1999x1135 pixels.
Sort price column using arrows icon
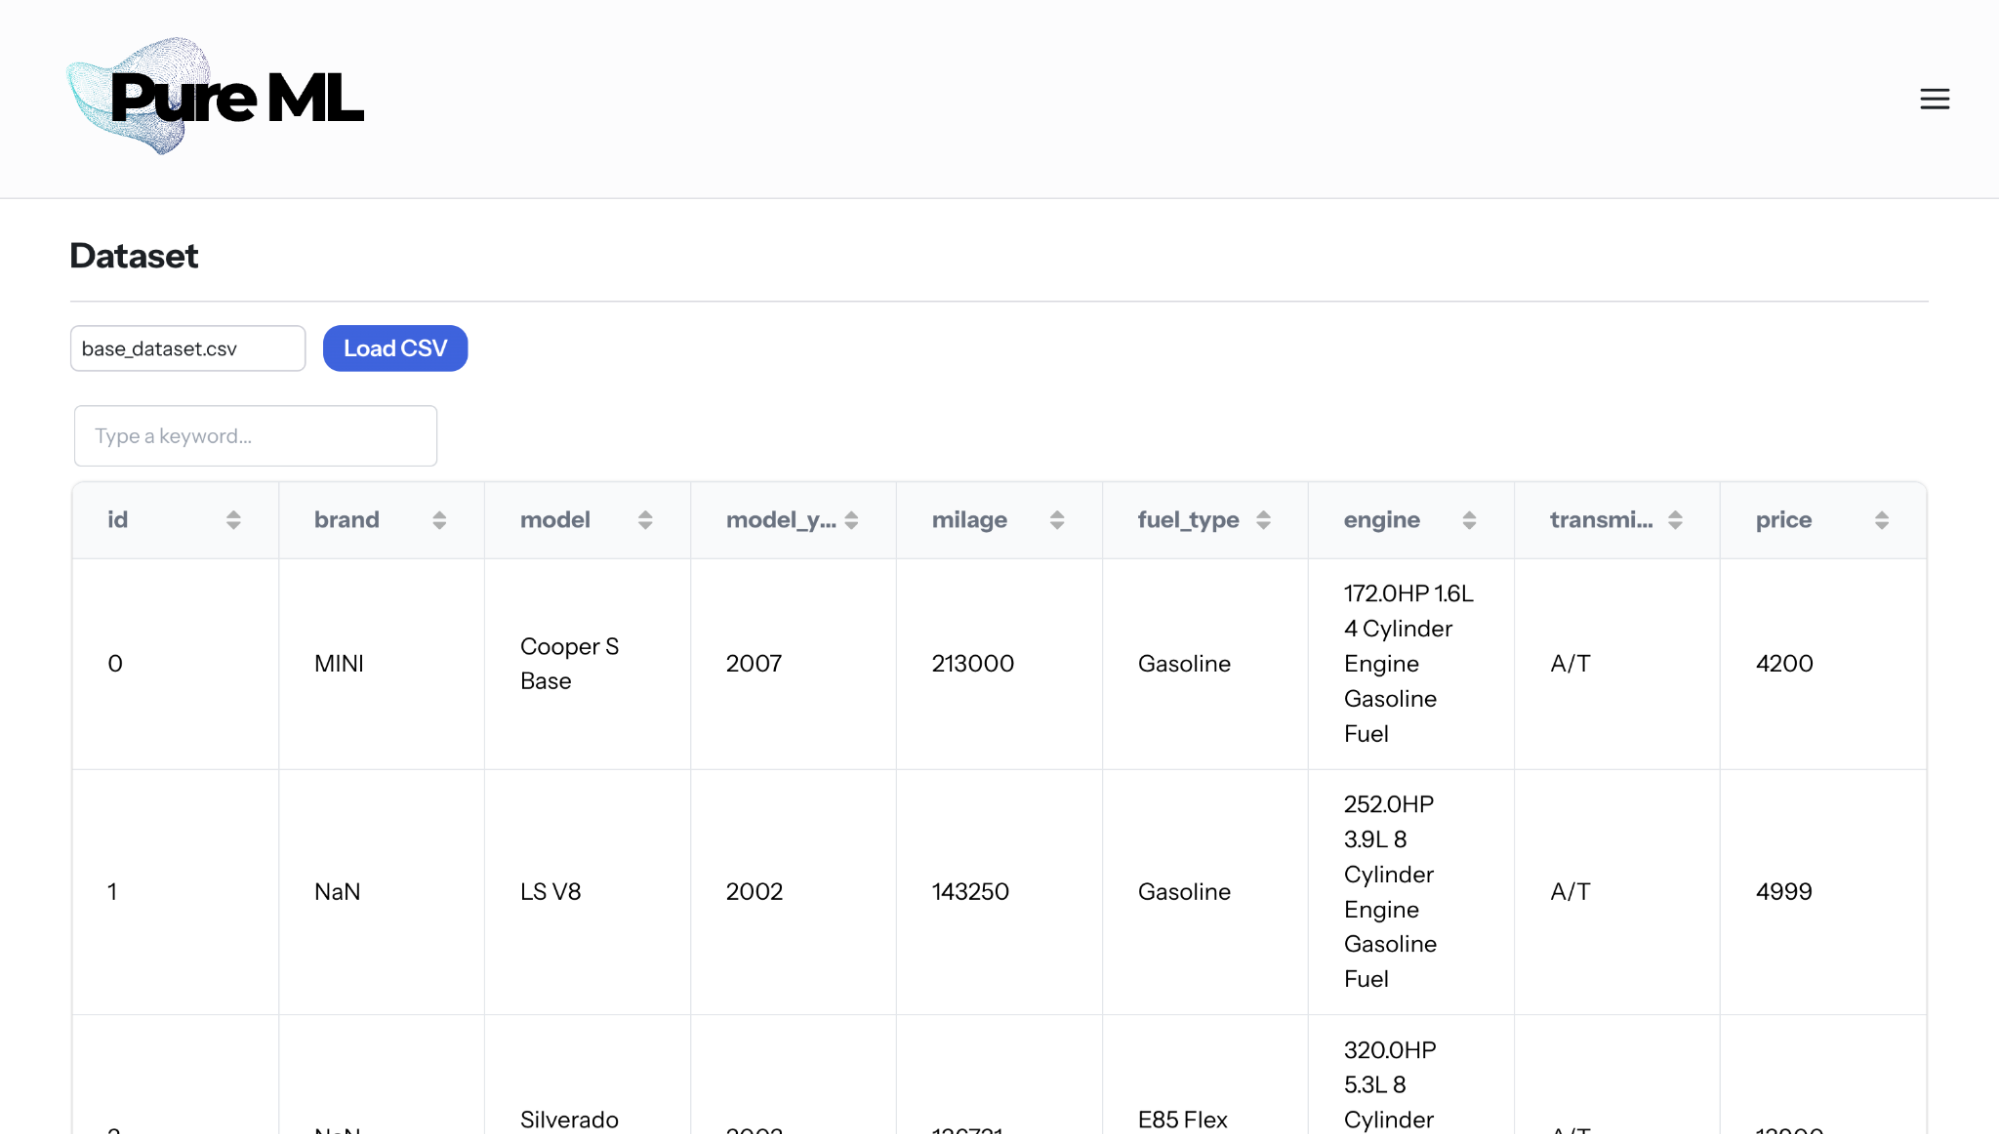1881,520
